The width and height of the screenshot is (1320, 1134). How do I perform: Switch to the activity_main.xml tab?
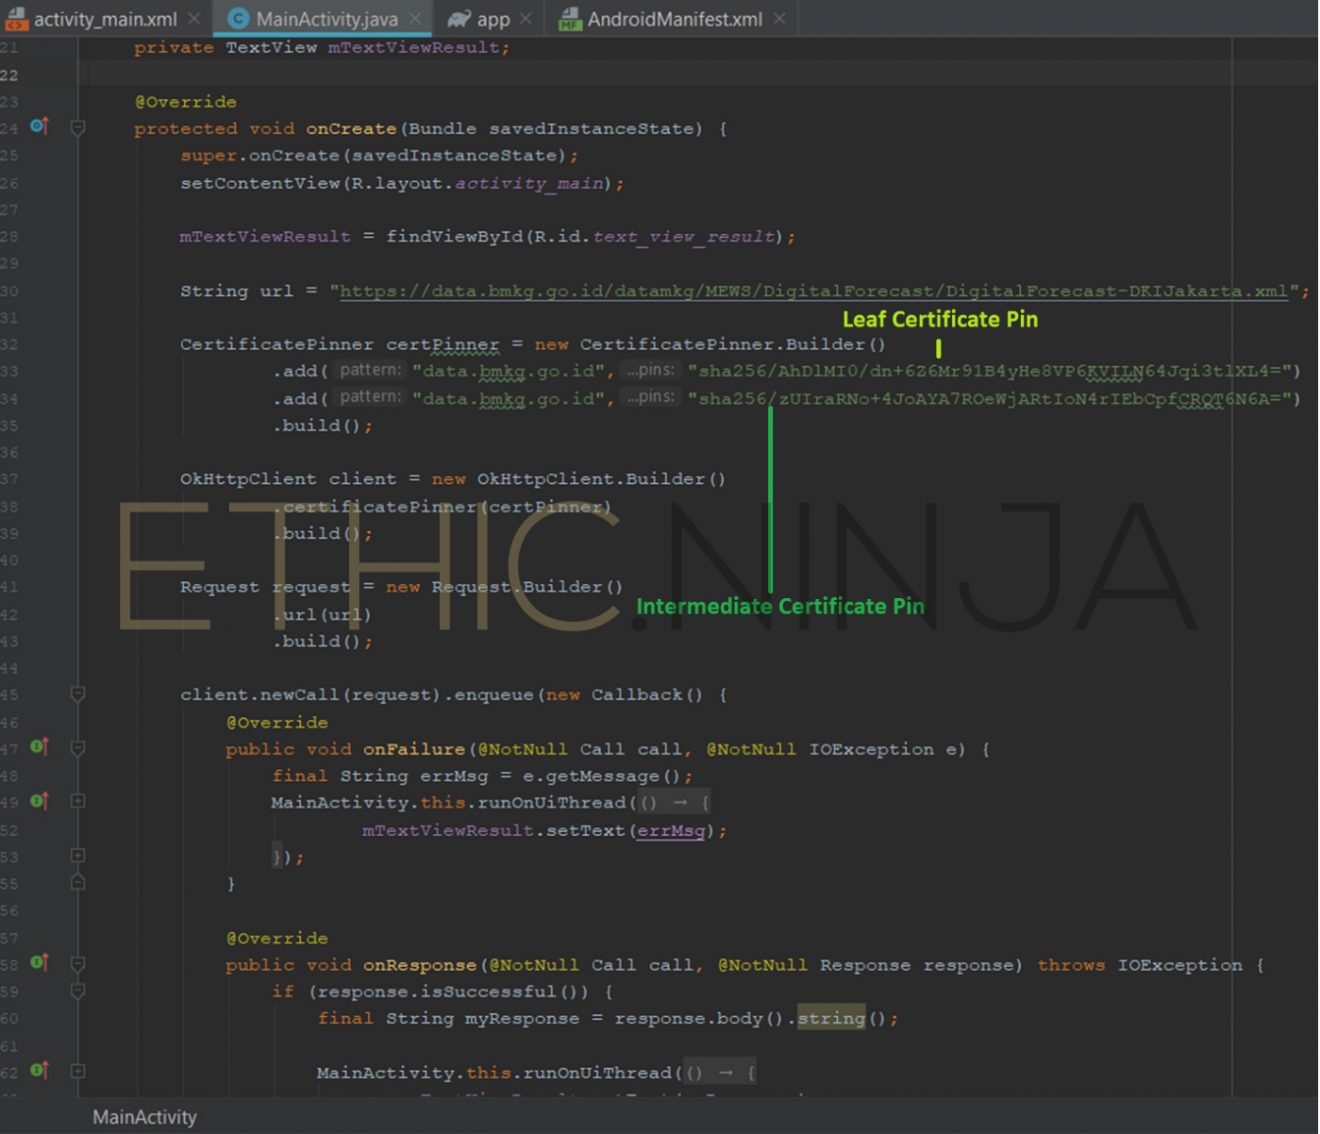tap(104, 19)
